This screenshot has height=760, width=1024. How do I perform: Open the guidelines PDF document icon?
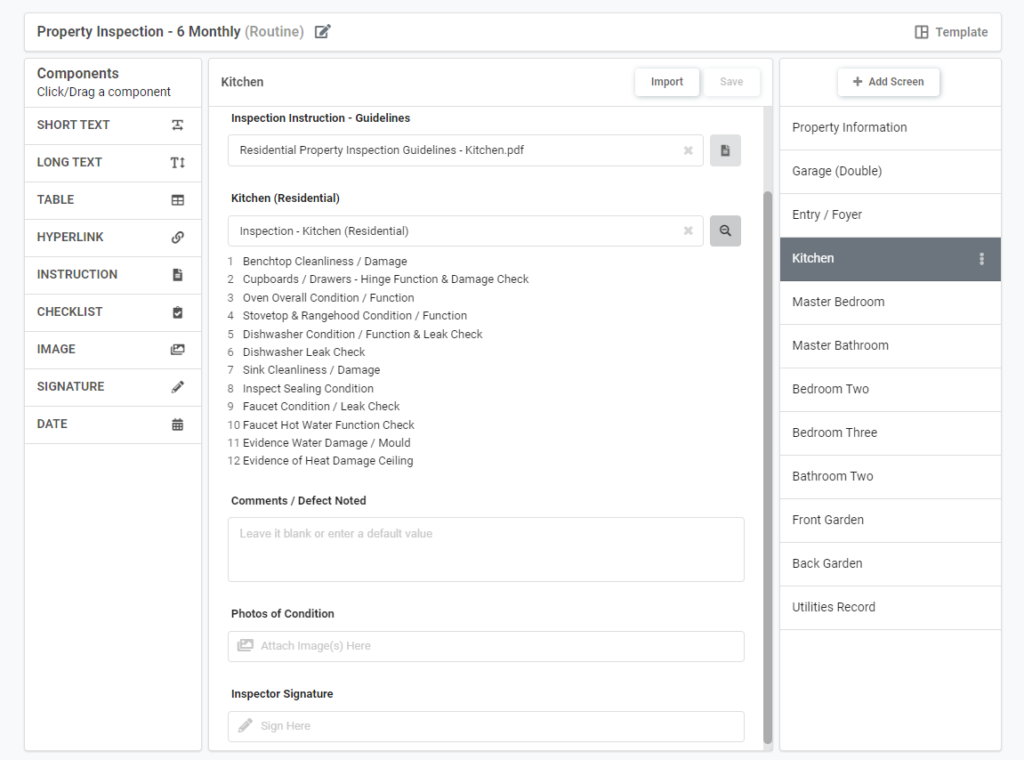(725, 151)
